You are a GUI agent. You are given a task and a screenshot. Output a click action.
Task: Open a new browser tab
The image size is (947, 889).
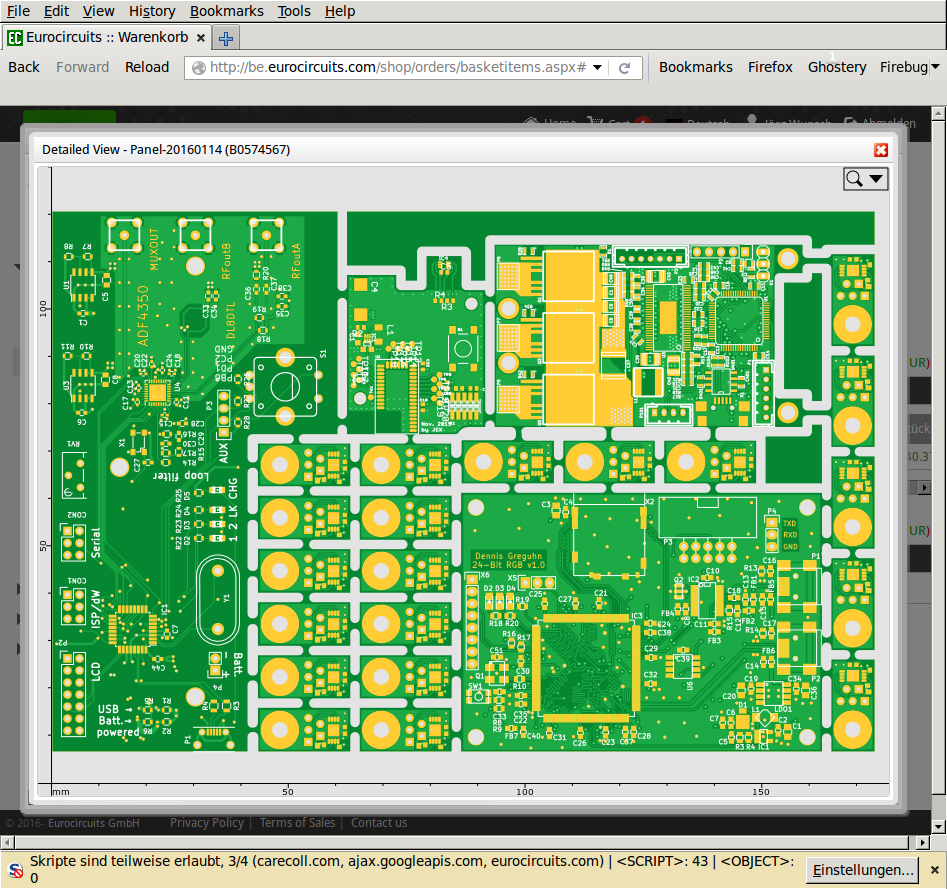click(226, 38)
